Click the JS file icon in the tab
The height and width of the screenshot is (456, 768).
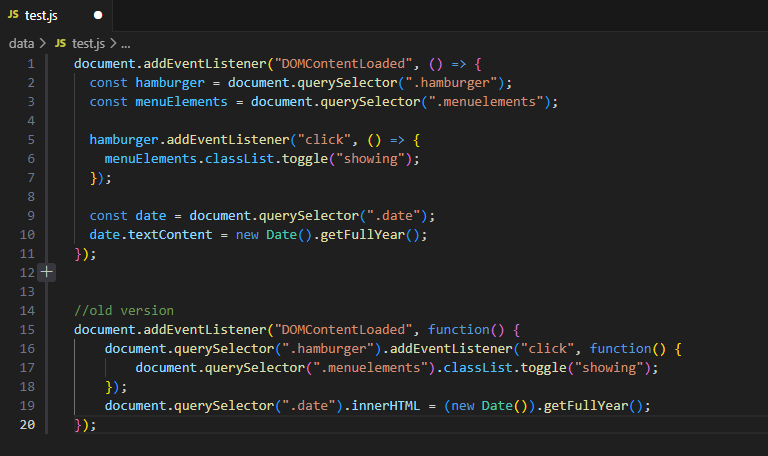pos(13,15)
